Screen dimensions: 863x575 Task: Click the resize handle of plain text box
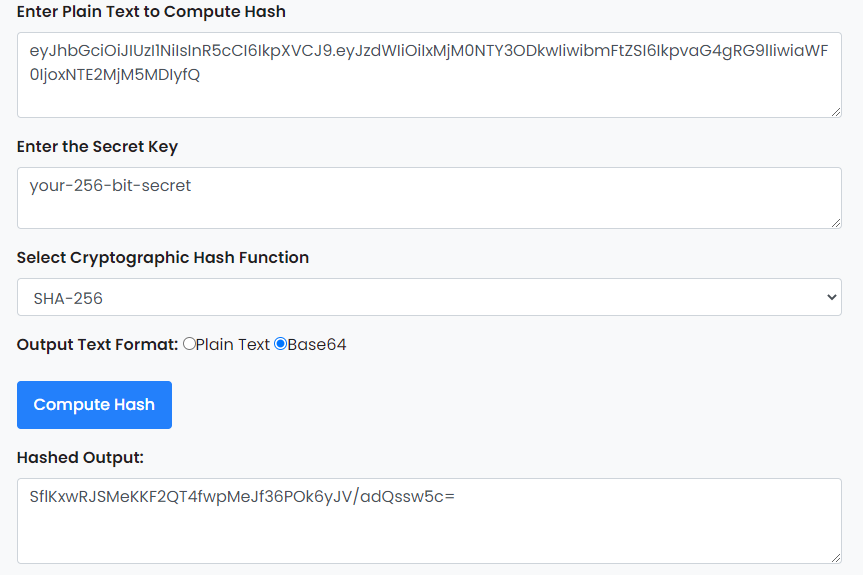tap(835, 111)
